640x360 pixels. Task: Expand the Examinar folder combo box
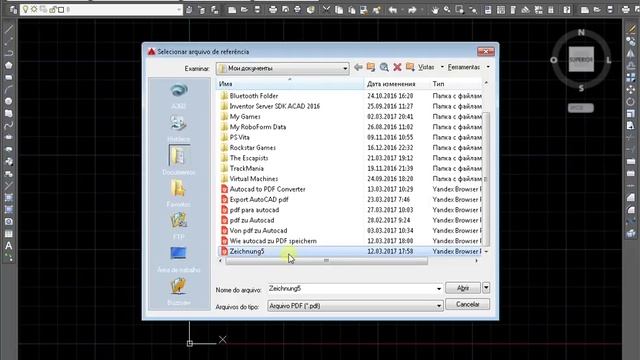345,68
